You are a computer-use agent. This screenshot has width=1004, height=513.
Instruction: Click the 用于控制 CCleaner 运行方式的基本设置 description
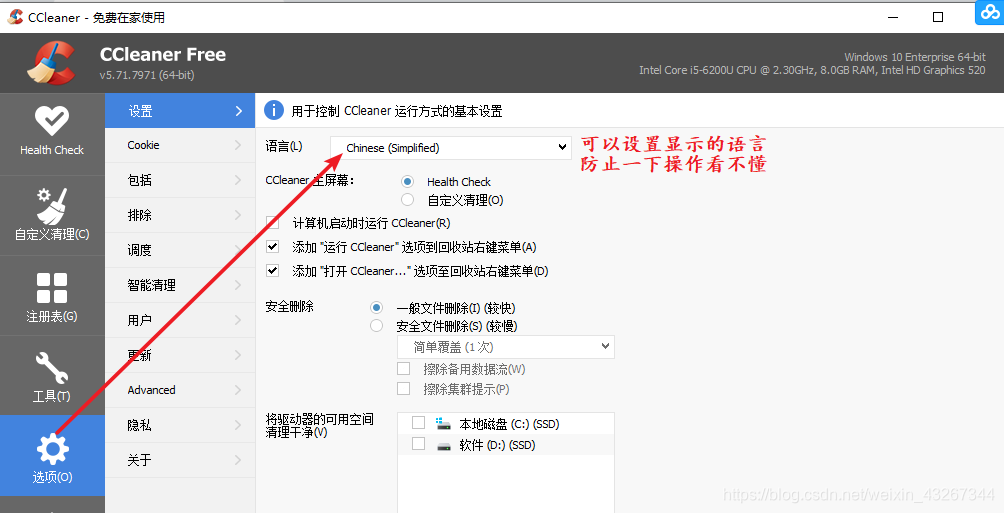396,111
